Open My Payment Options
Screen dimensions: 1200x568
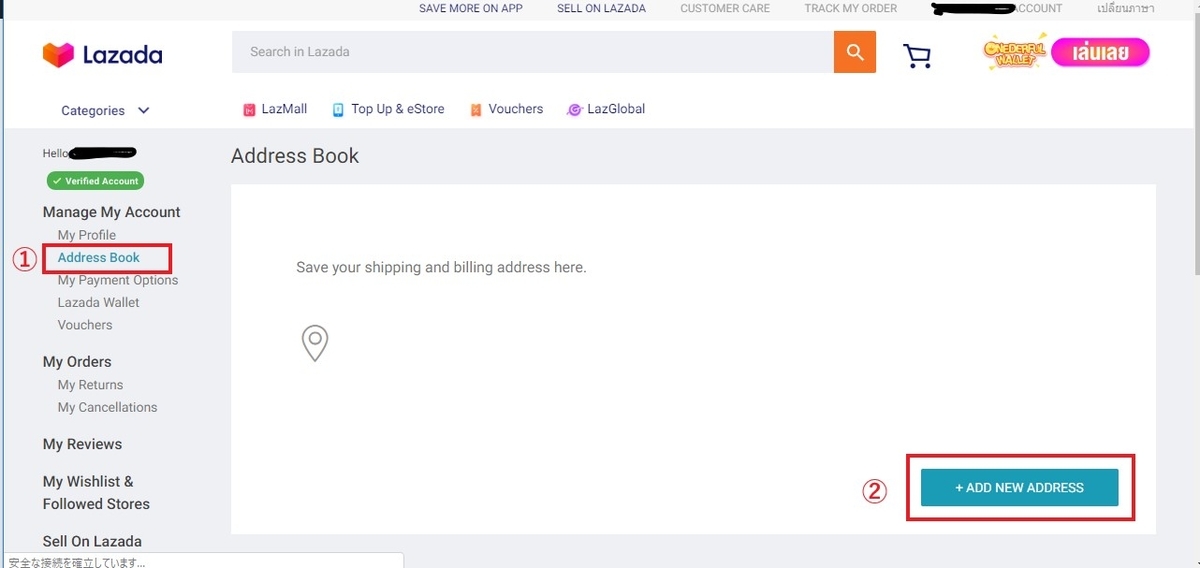pos(118,280)
